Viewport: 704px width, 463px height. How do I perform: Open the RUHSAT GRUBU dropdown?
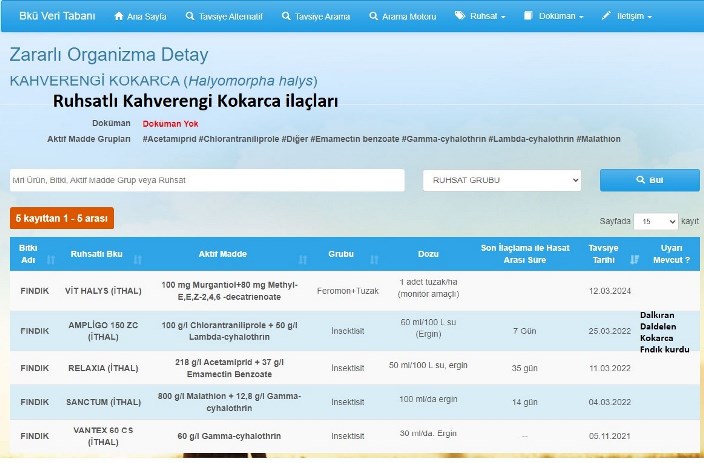click(x=501, y=180)
